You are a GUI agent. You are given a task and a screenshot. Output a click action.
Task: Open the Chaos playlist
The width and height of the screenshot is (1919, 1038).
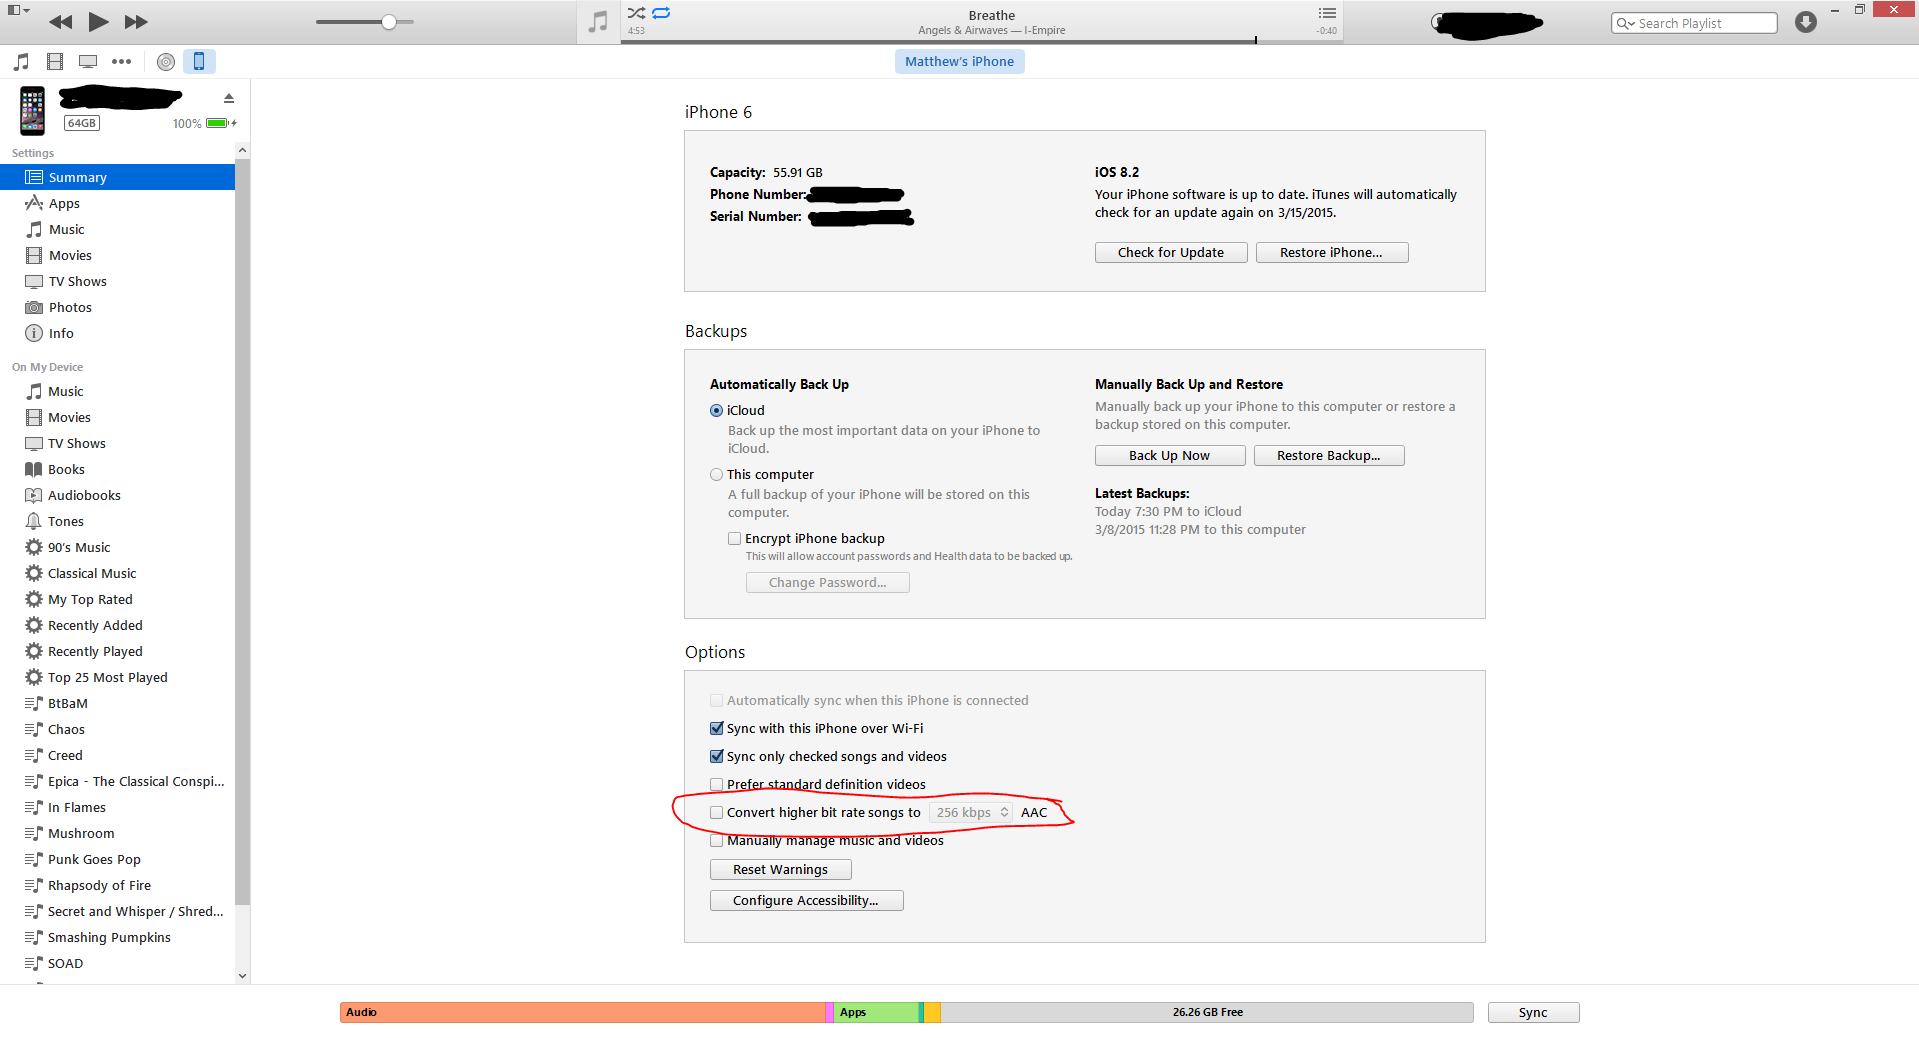tap(118, 729)
